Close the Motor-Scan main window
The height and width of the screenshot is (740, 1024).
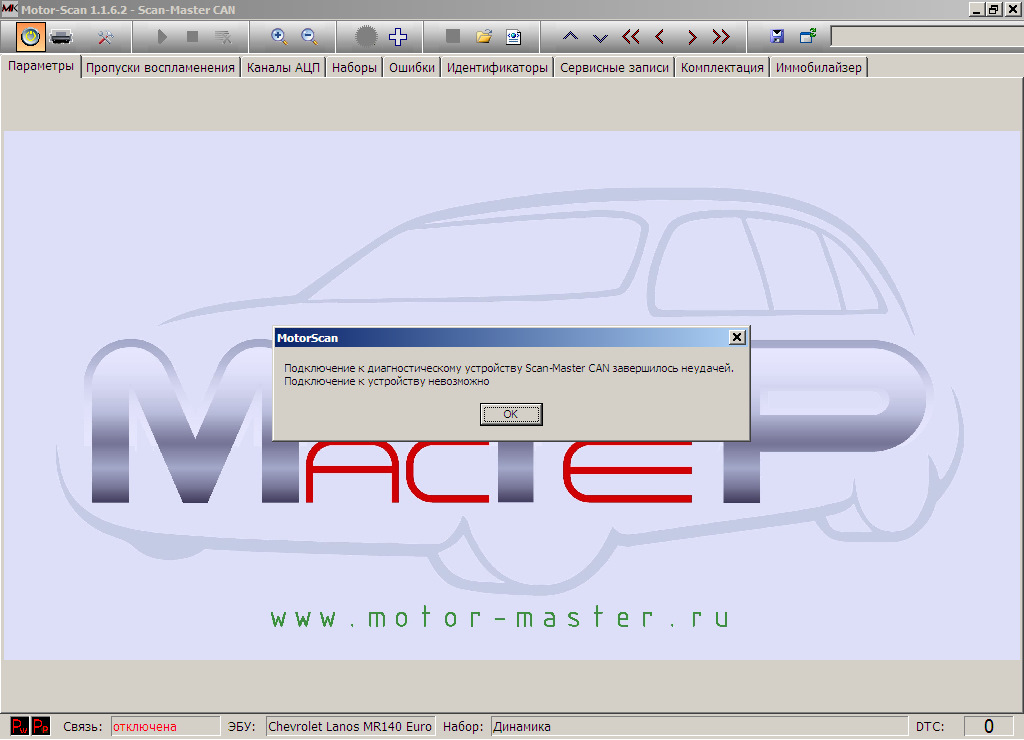[x=1013, y=9]
